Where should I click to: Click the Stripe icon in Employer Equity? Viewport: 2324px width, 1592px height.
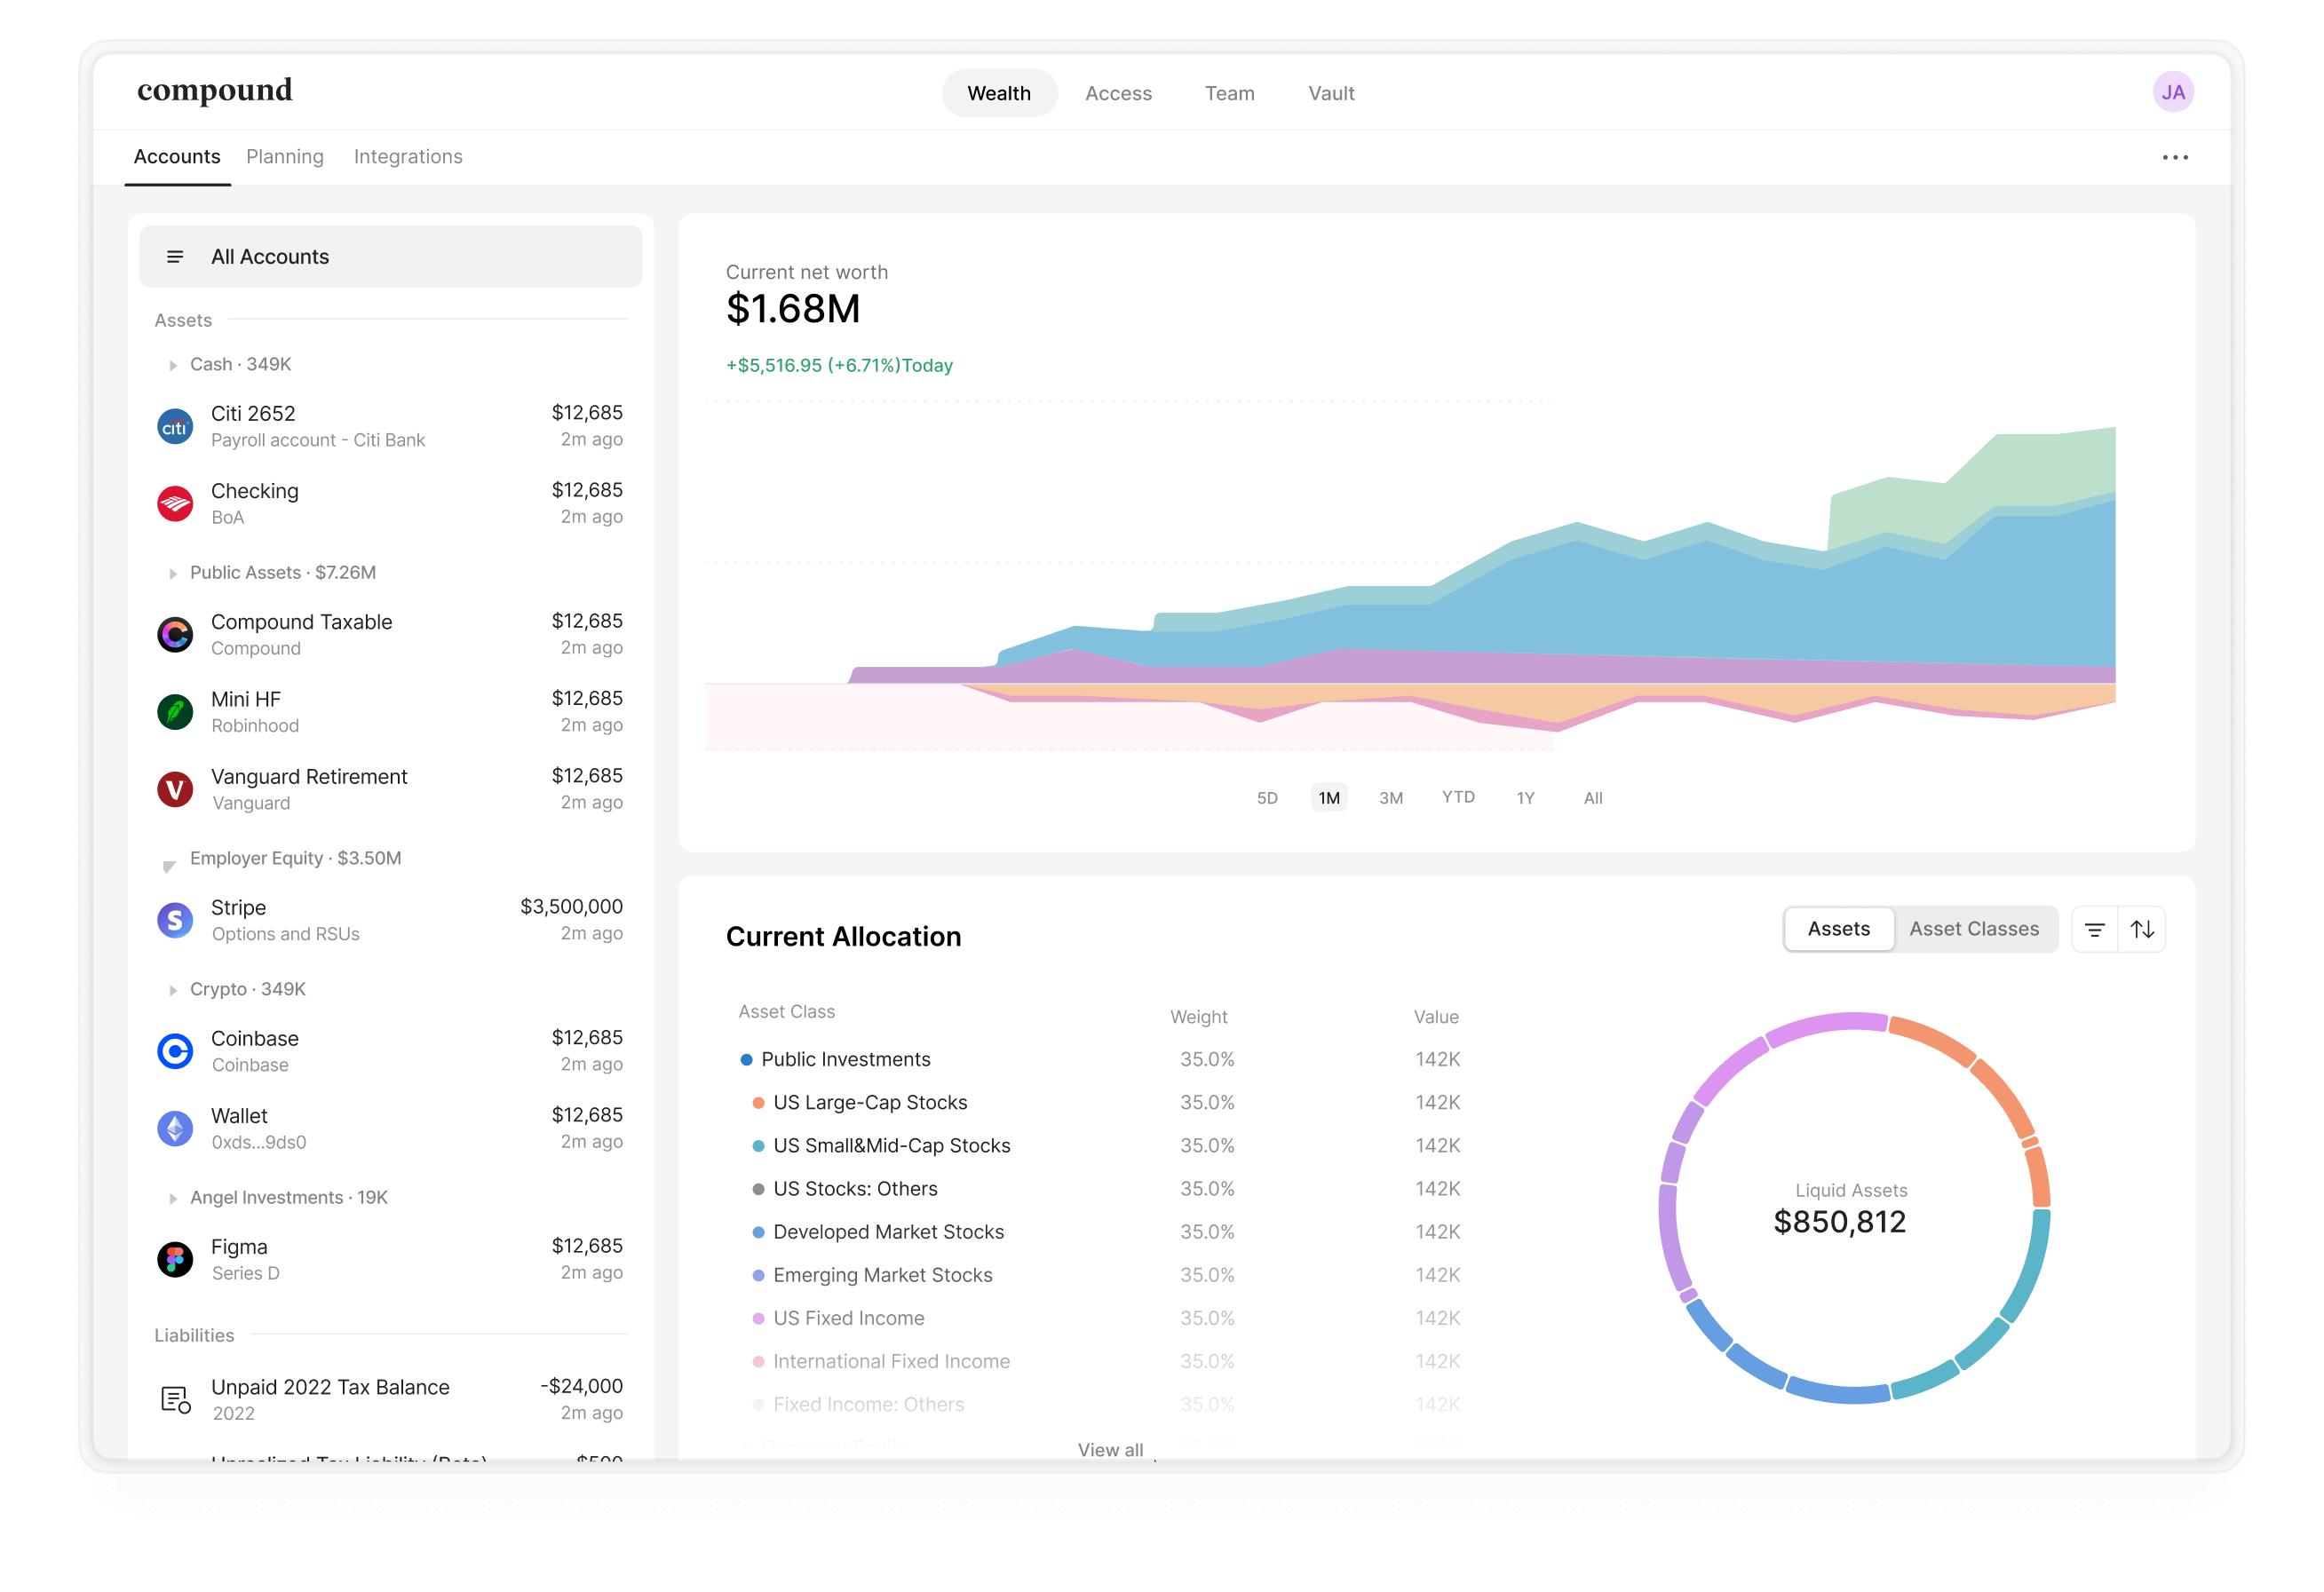tap(175, 919)
